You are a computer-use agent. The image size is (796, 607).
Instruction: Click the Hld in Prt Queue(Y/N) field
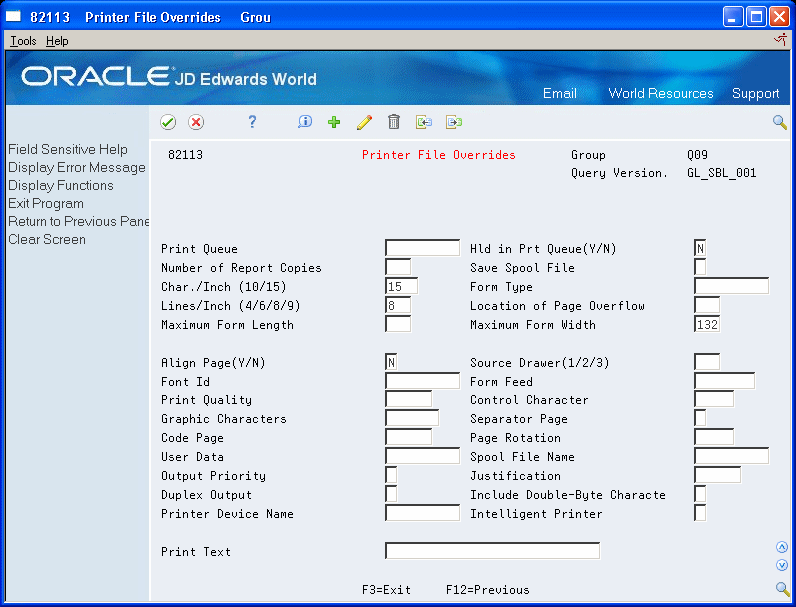coord(700,248)
